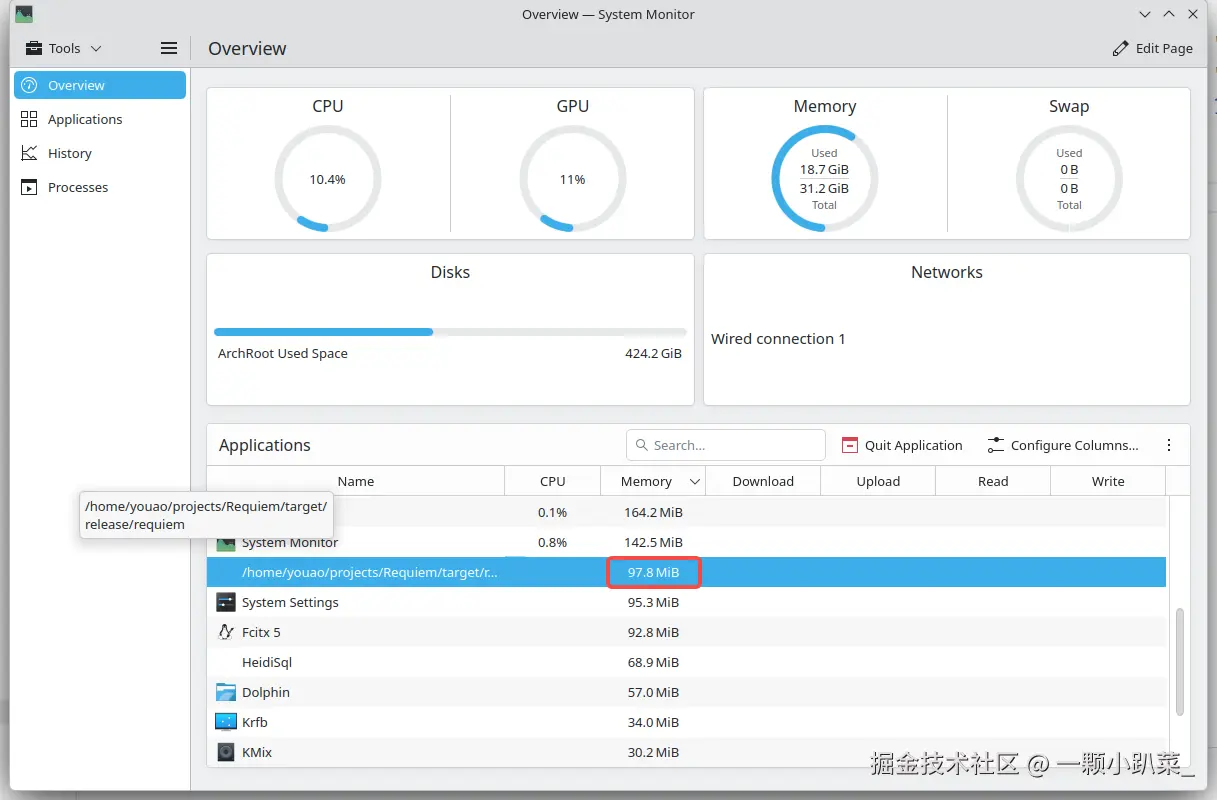
Task: Select the KMix row
Action: click(687, 752)
